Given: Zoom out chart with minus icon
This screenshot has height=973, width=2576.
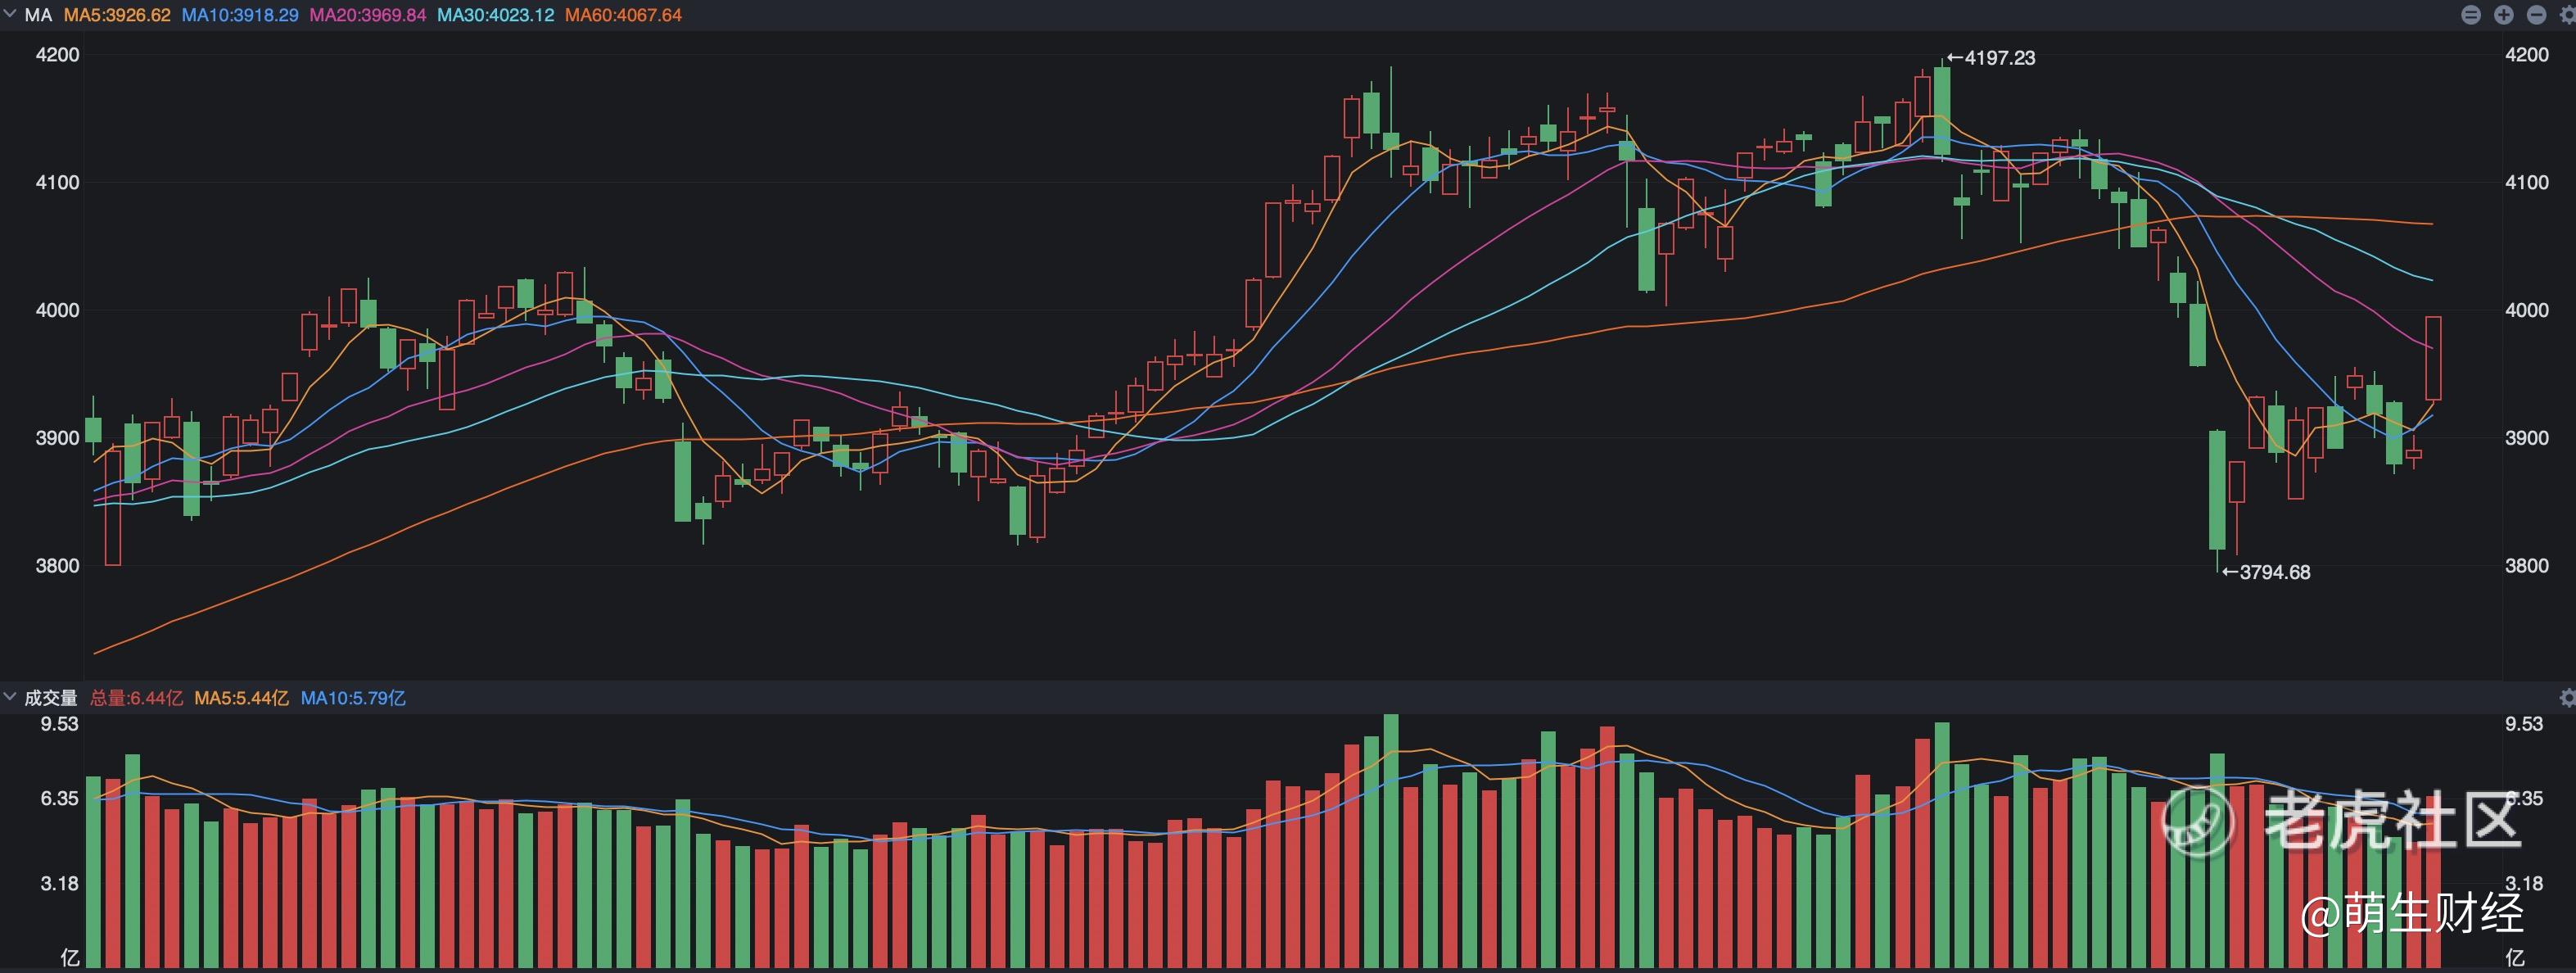Looking at the screenshot, I should pos(2537,15).
